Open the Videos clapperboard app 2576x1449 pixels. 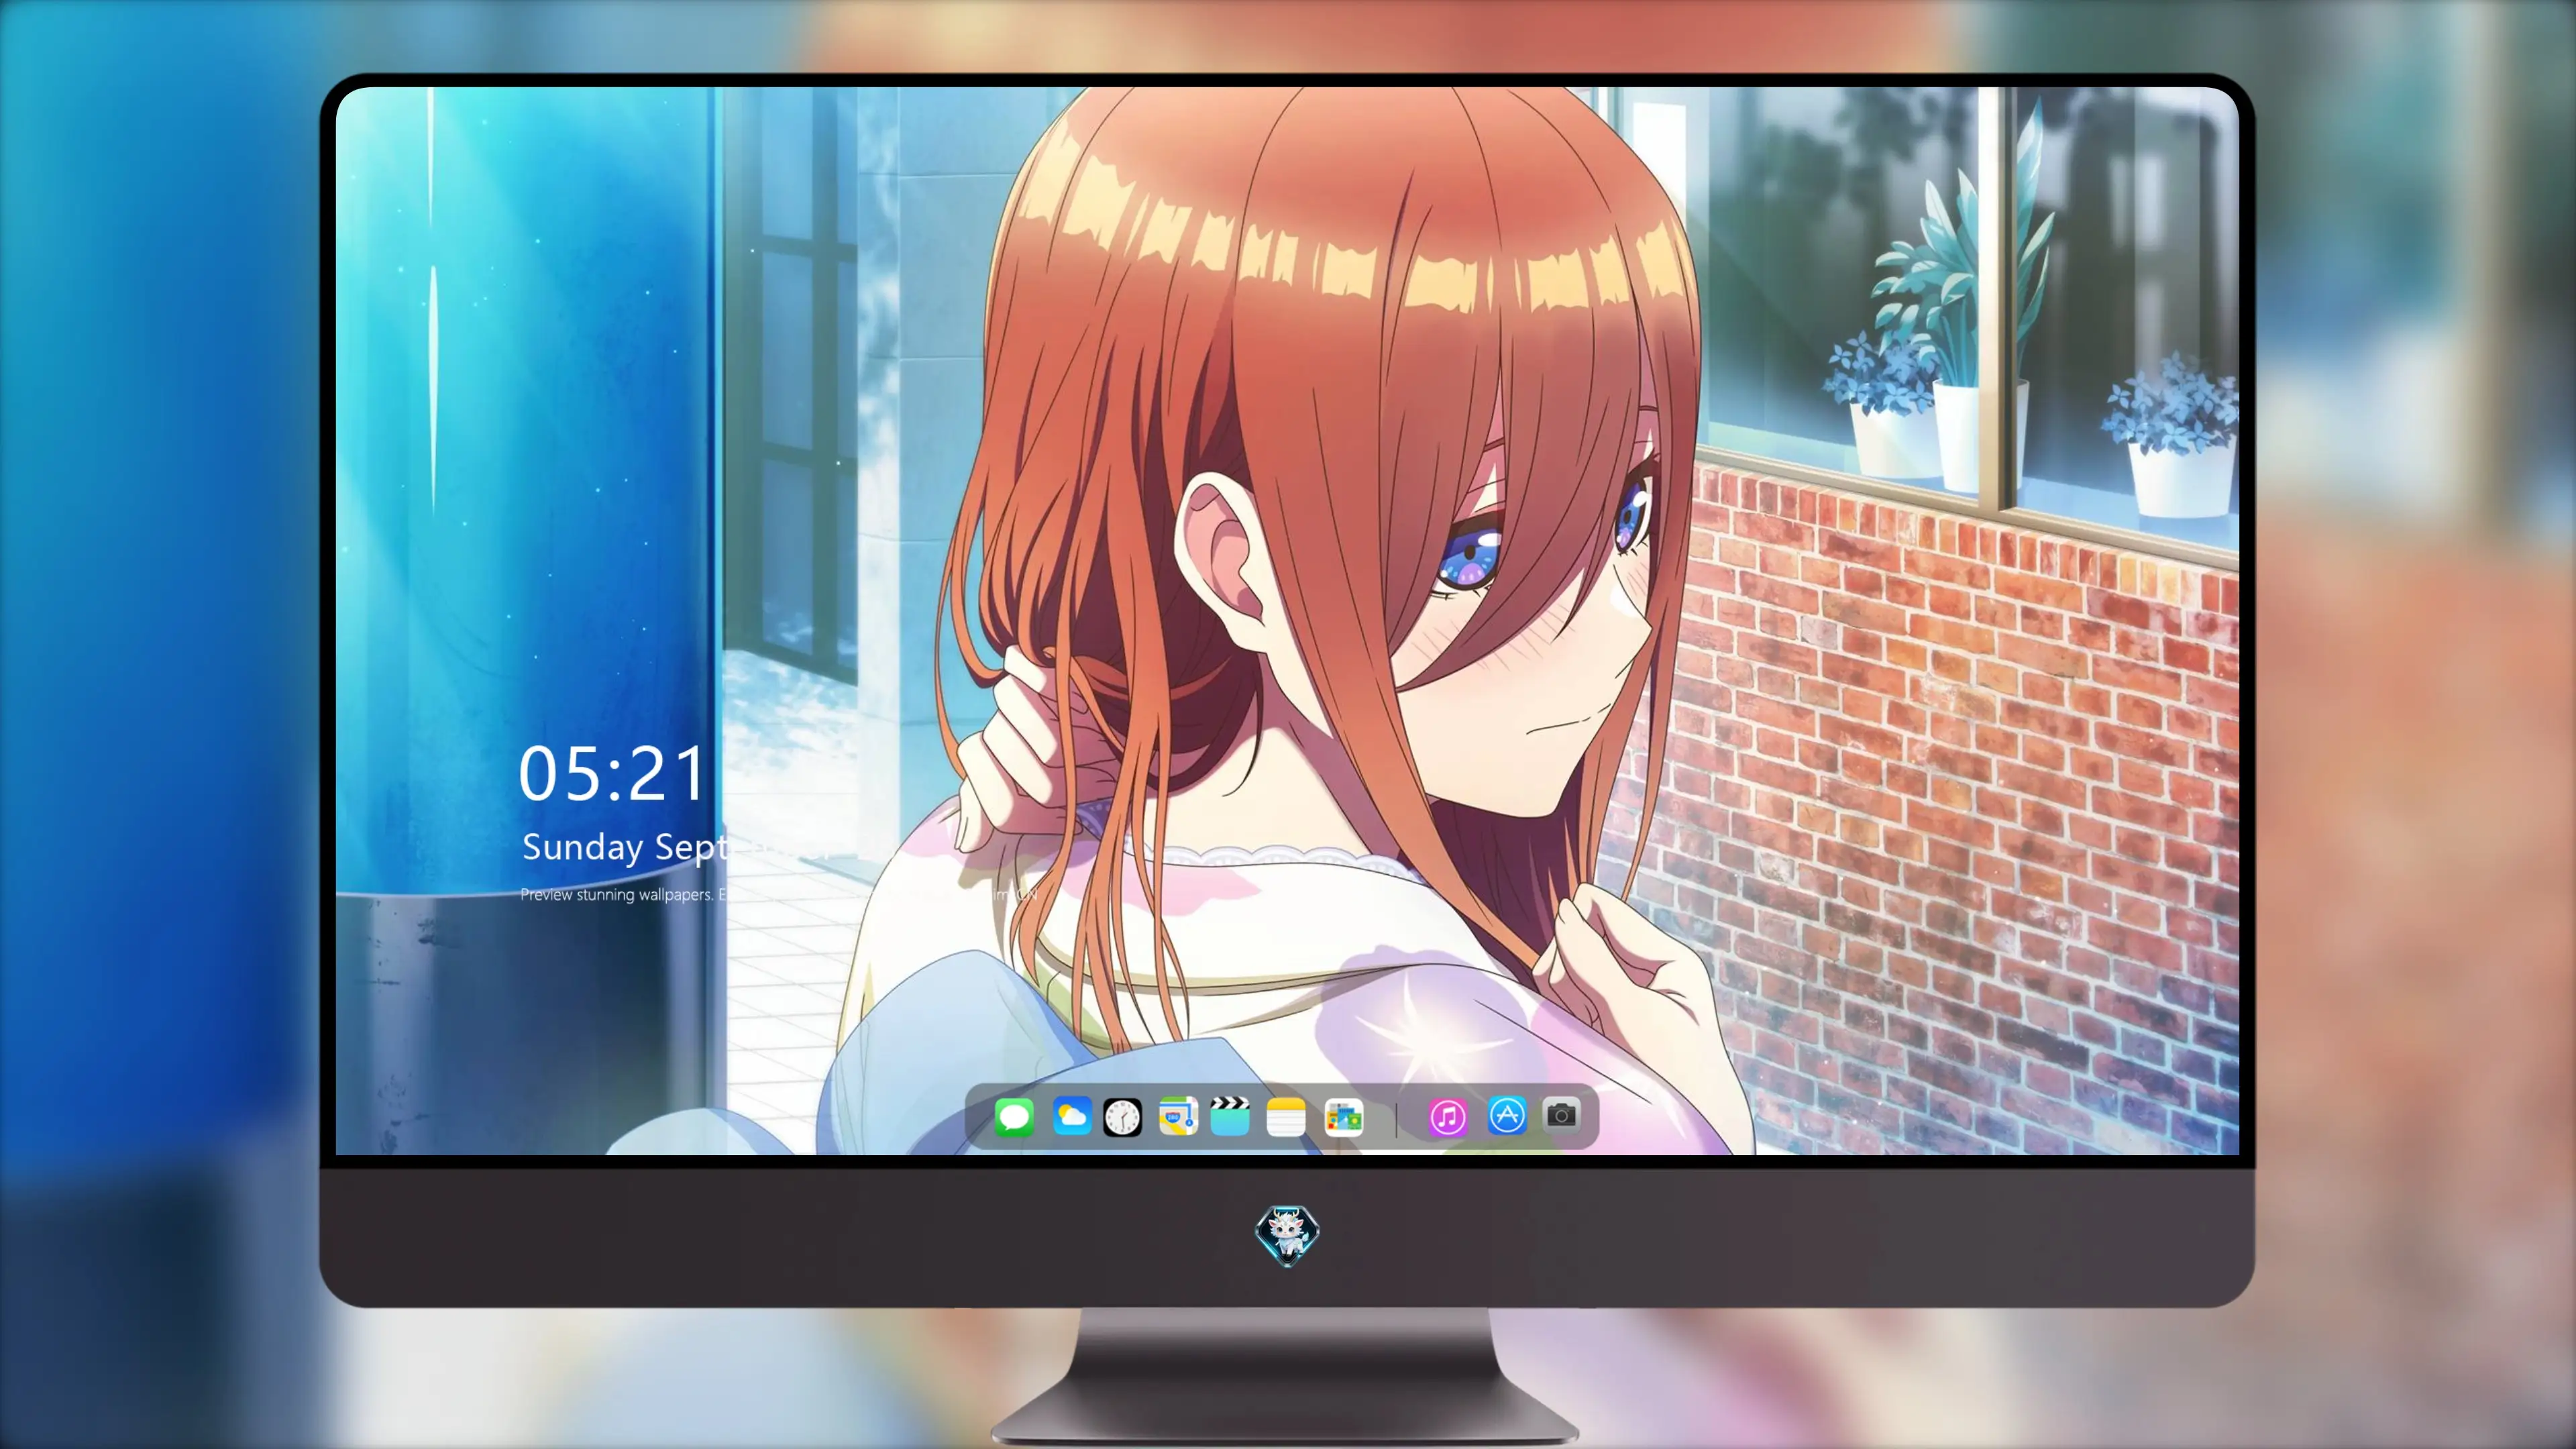(1230, 1116)
